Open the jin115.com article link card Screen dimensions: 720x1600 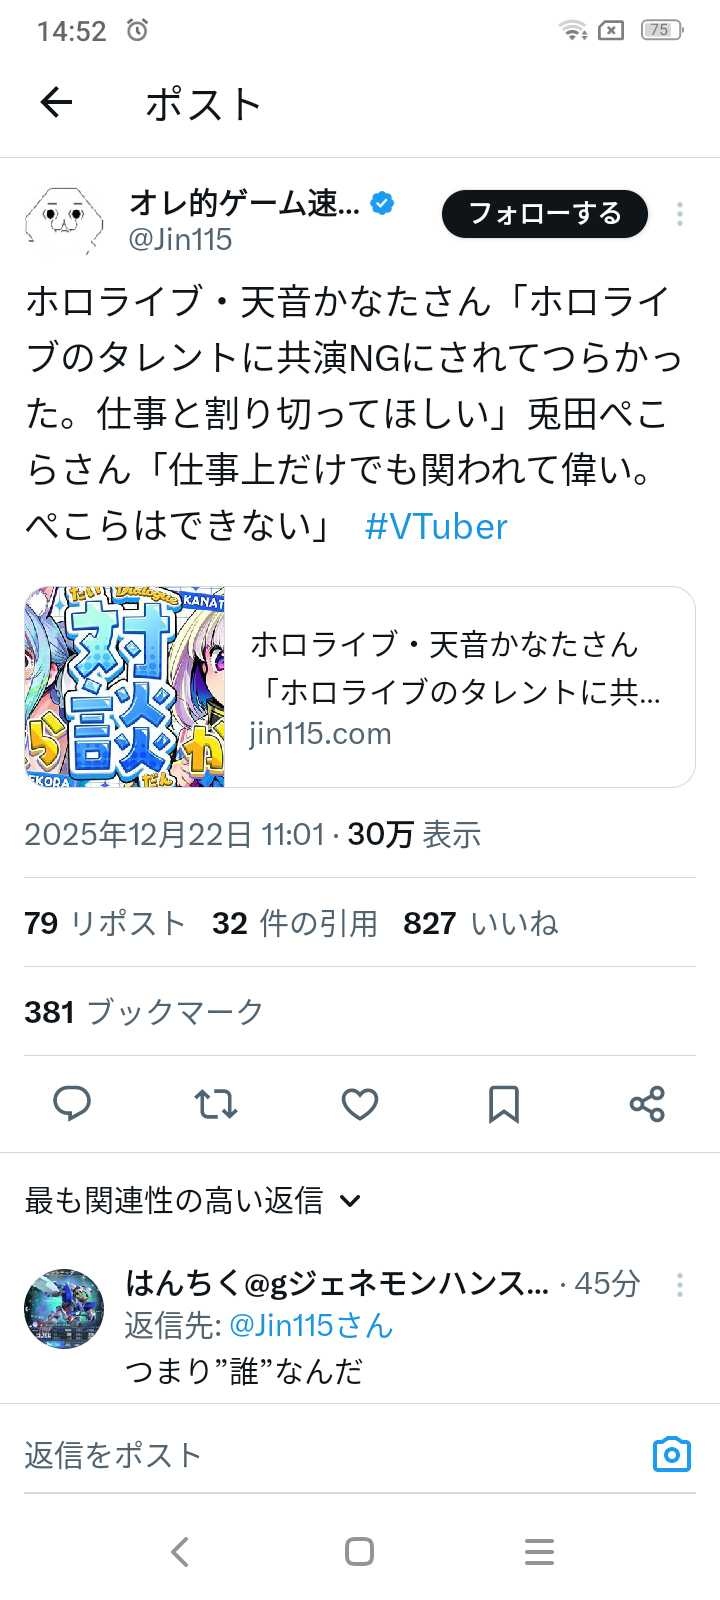coord(360,687)
